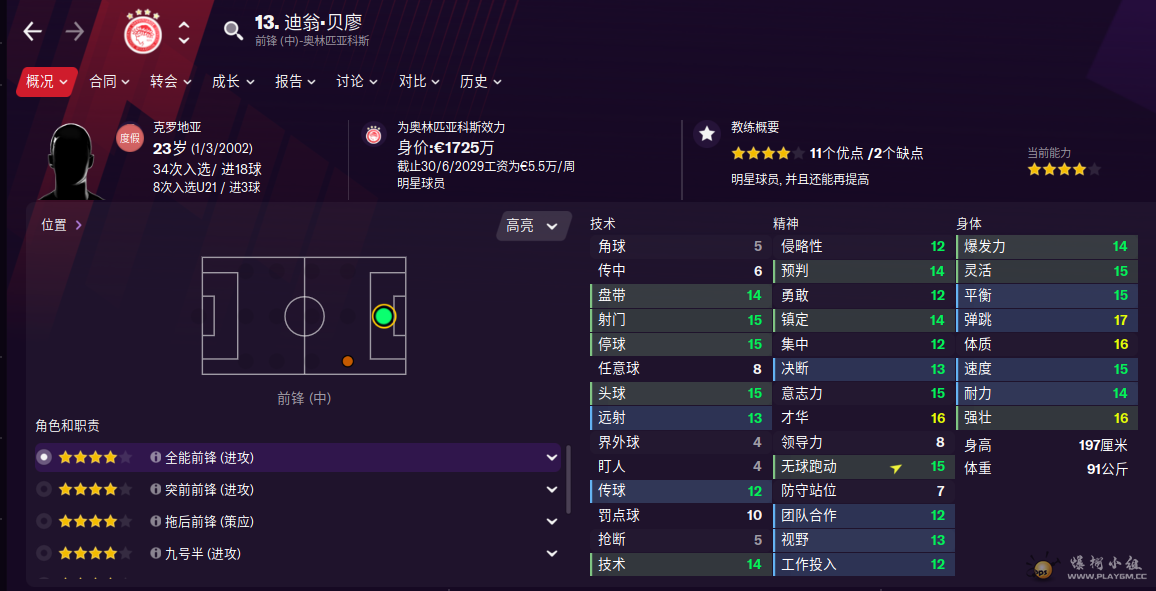Select the 突前前锋 (进攻) role radio button
The image size is (1156, 591).
43,489
